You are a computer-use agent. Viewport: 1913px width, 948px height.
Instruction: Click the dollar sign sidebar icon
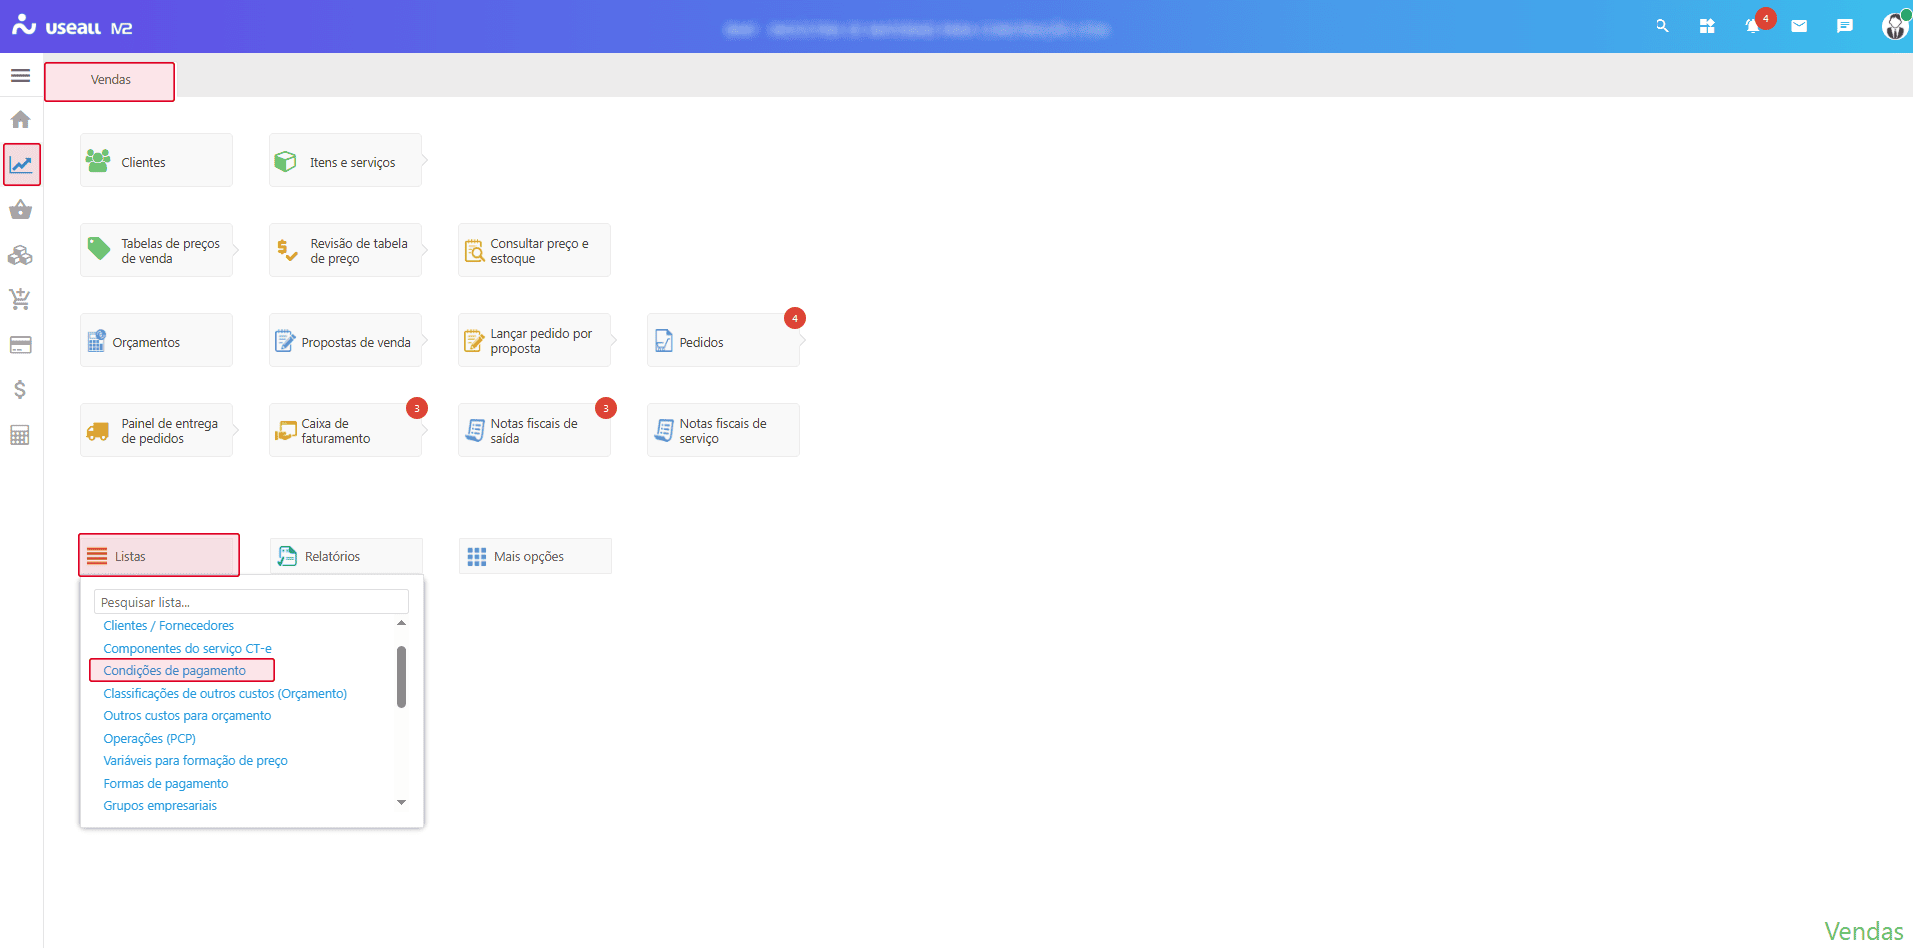click(20, 390)
